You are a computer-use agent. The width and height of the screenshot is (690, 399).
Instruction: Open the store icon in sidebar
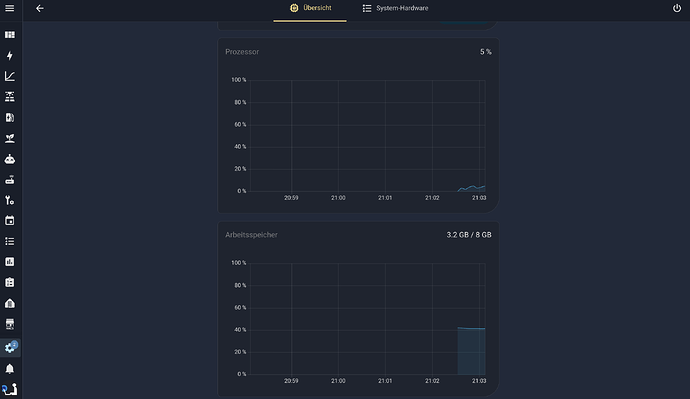10,324
